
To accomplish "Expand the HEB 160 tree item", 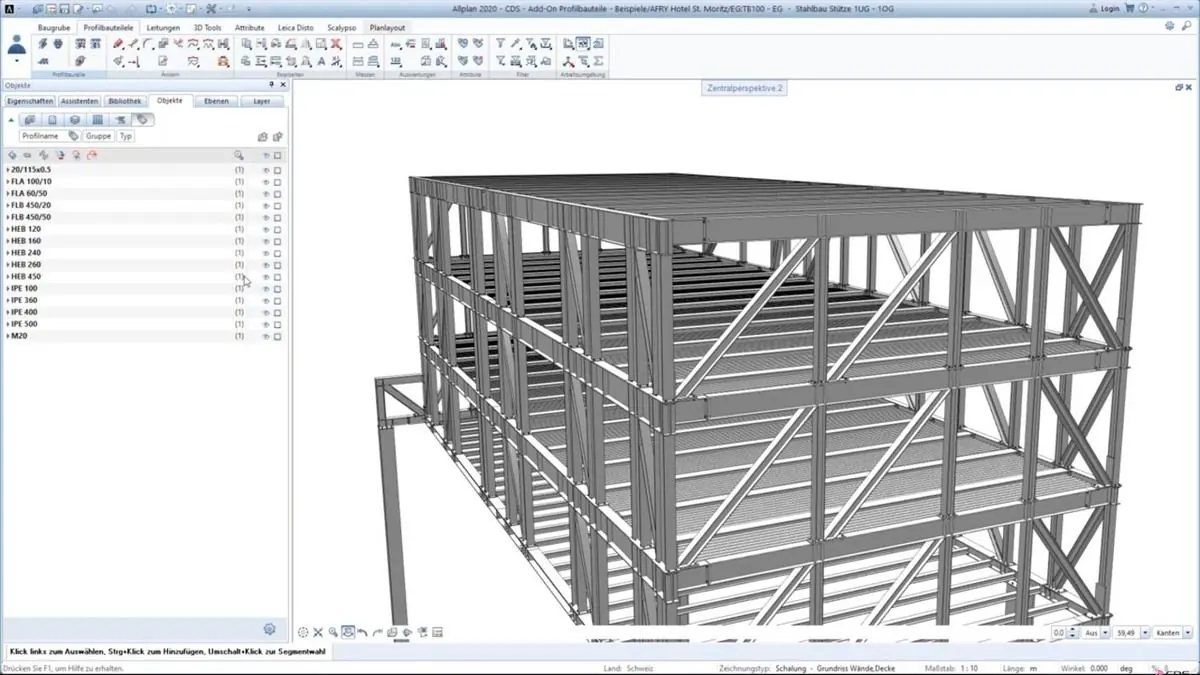I will pyautogui.click(x=8, y=241).
